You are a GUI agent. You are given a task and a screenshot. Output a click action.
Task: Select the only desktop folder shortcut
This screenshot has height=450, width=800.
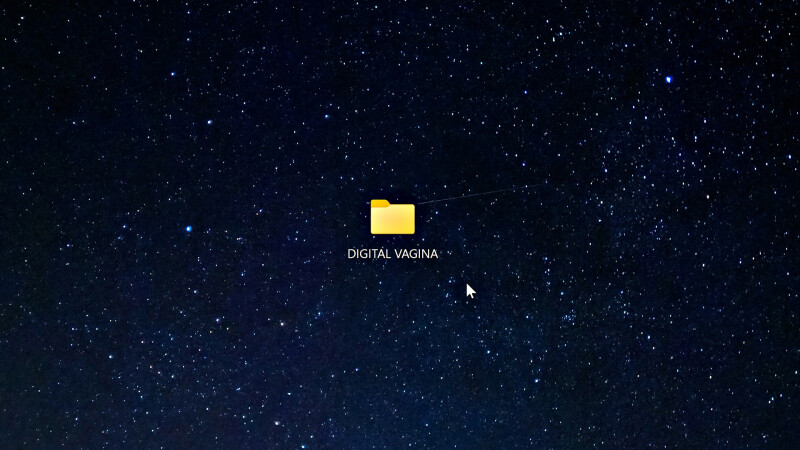click(392, 217)
